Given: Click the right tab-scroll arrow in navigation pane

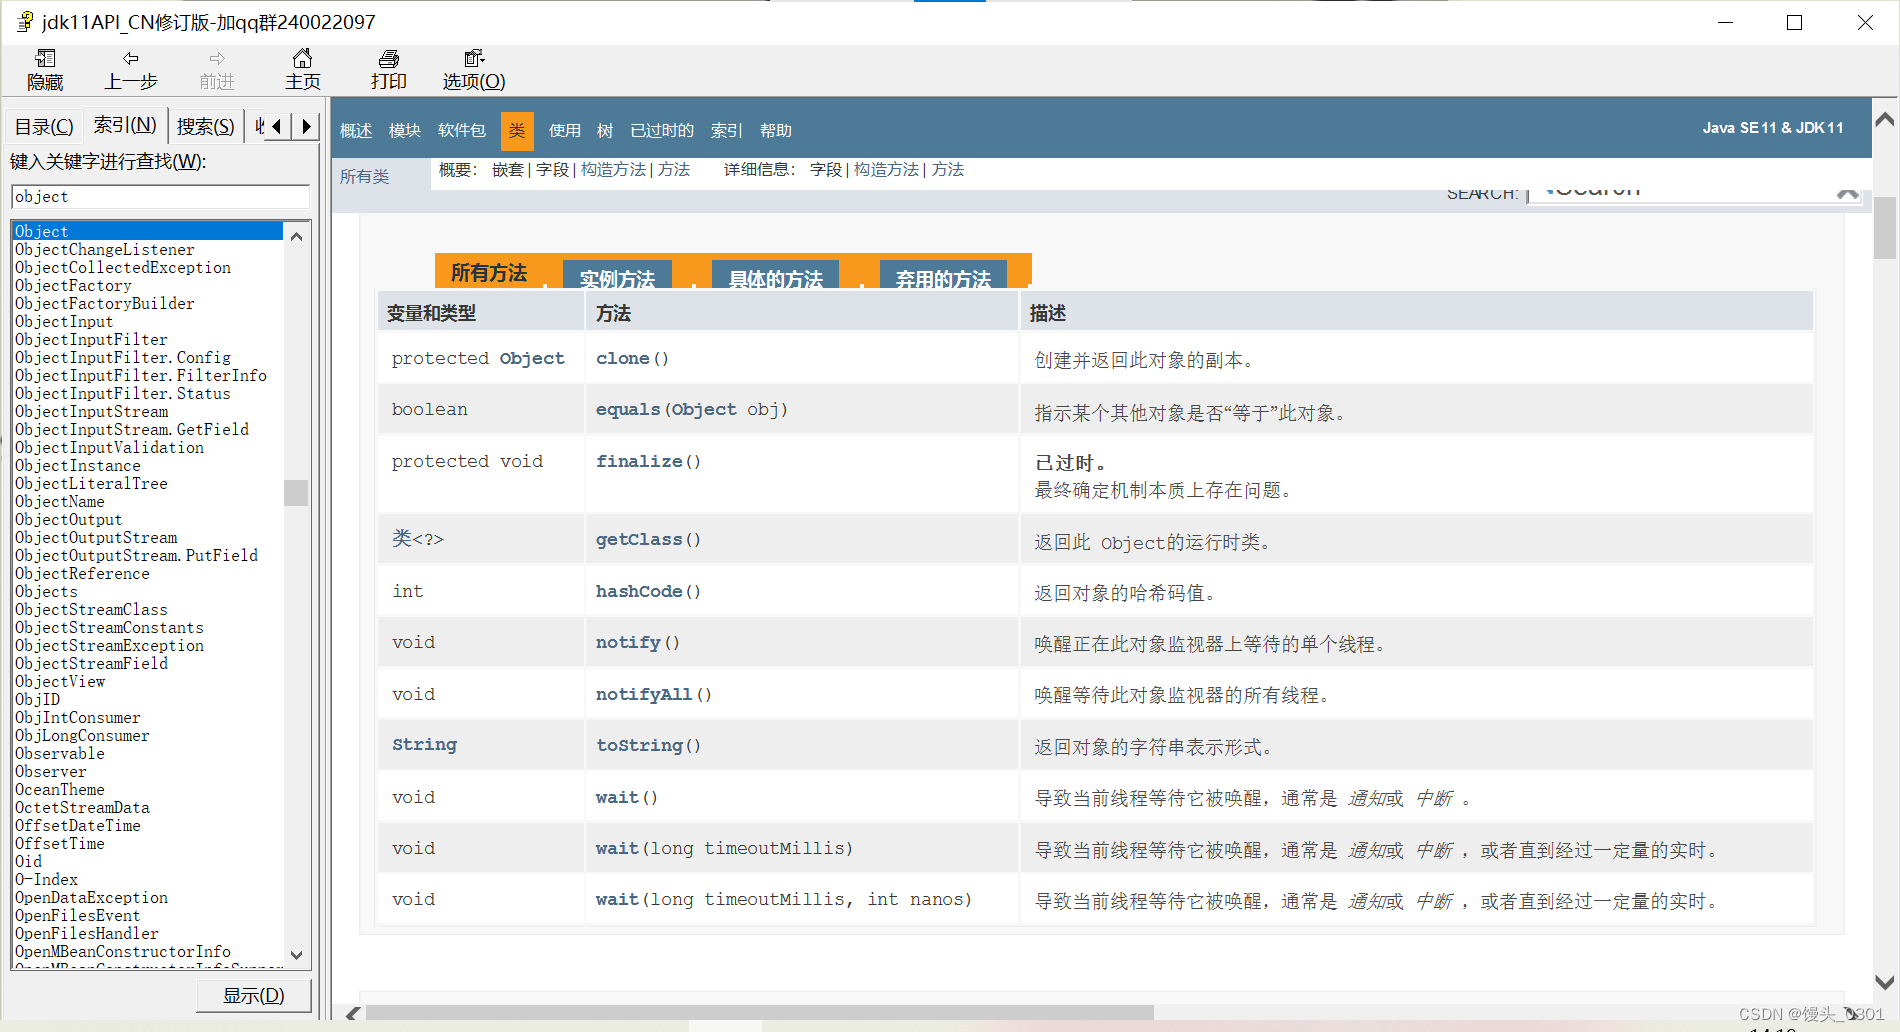Looking at the screenshot, I should tap(307, 126).
